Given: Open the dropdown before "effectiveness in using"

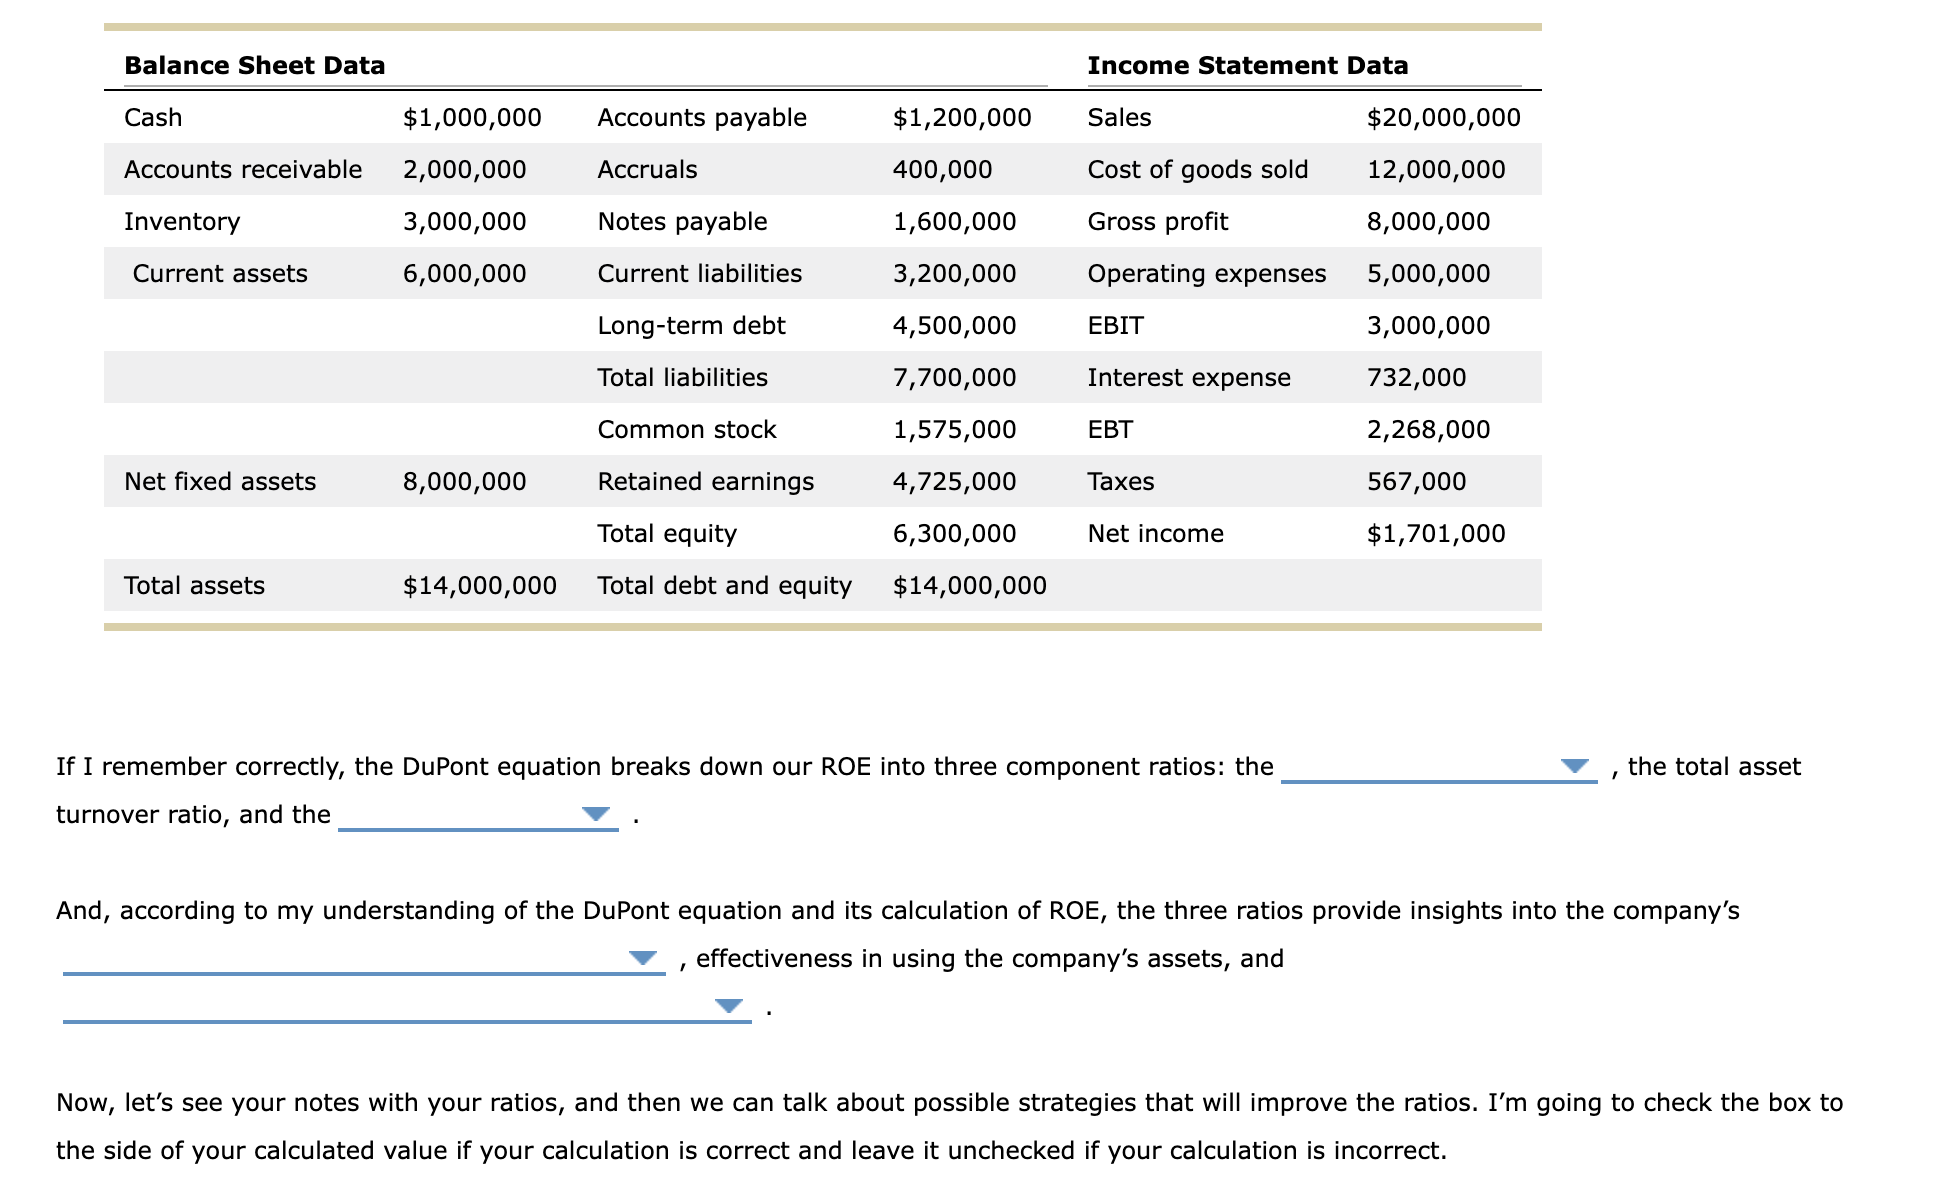Looking at the screenshot, I should [364, 959].
